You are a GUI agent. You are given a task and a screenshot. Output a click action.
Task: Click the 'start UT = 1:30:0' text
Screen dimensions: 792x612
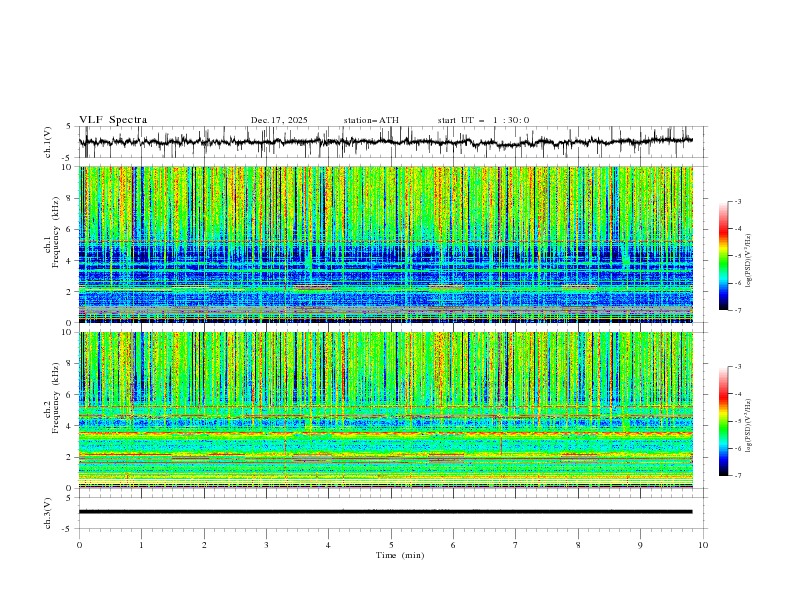(x=483, y=120)
